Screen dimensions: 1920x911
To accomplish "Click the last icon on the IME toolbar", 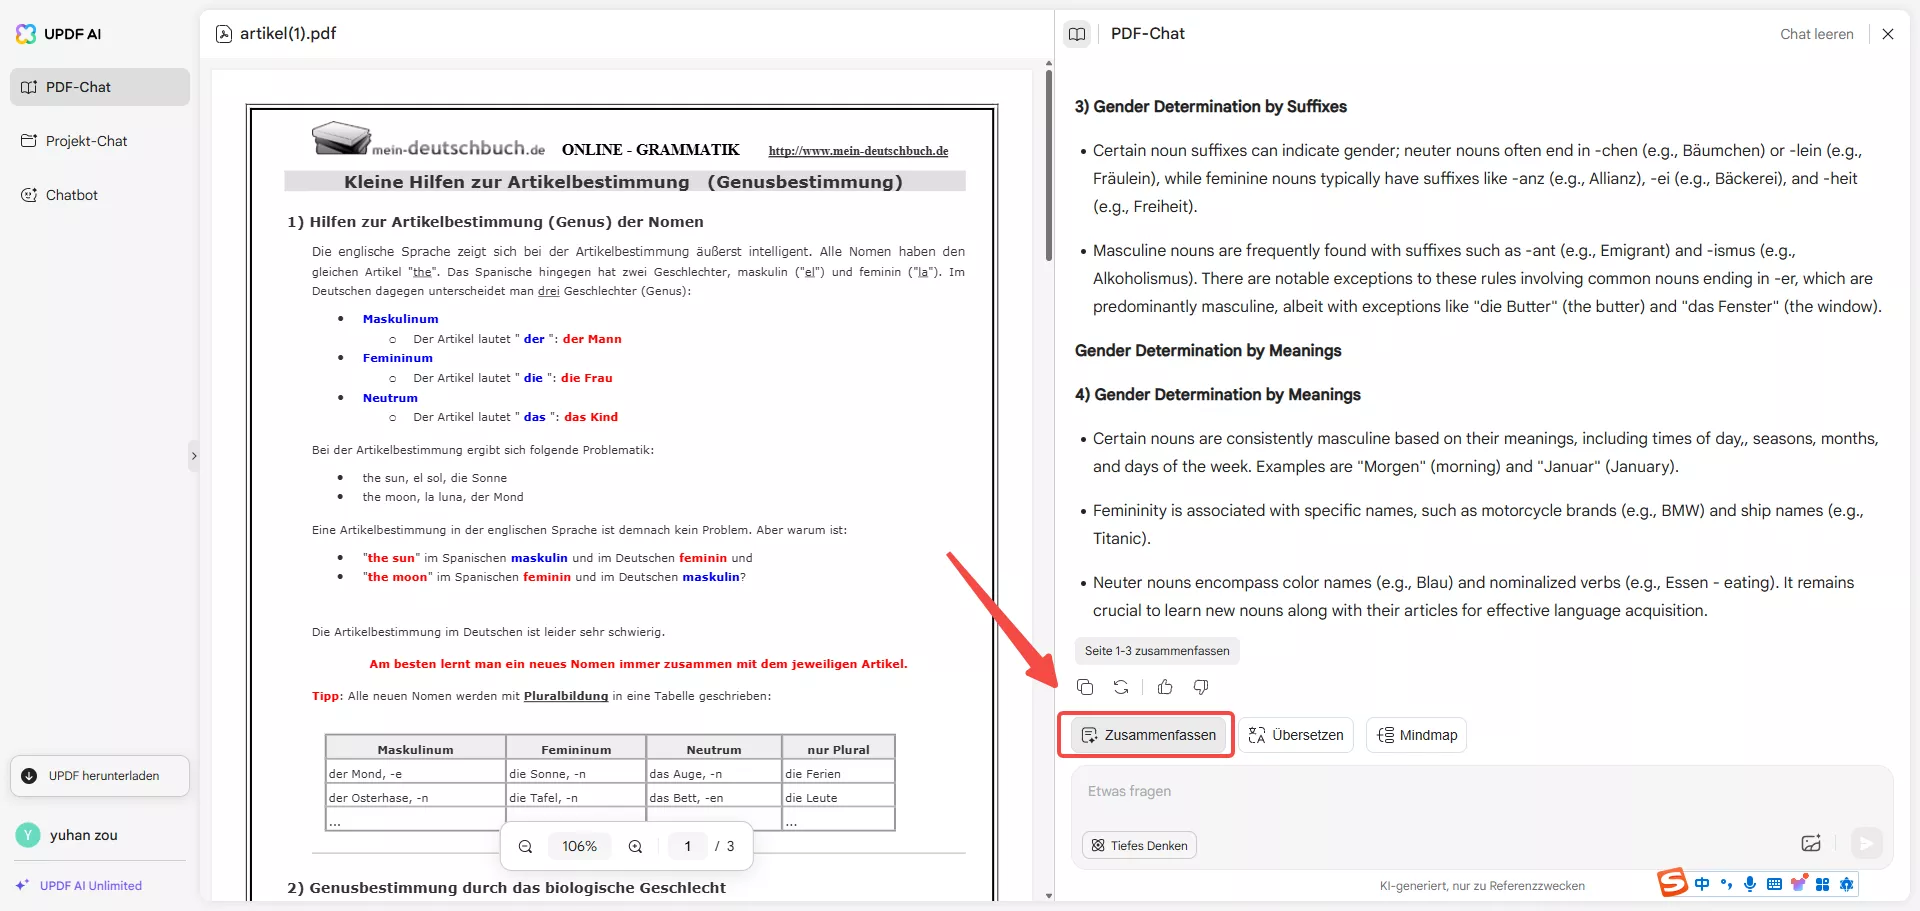I will [1846, 884].
